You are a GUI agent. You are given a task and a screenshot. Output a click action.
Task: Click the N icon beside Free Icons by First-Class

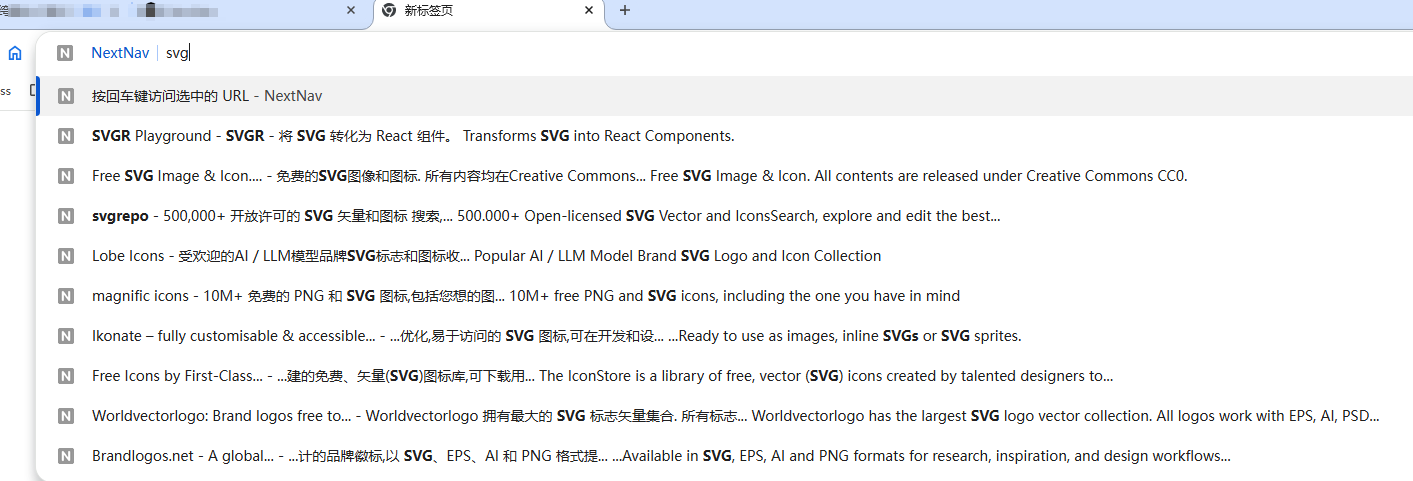(x=65, y=376)
